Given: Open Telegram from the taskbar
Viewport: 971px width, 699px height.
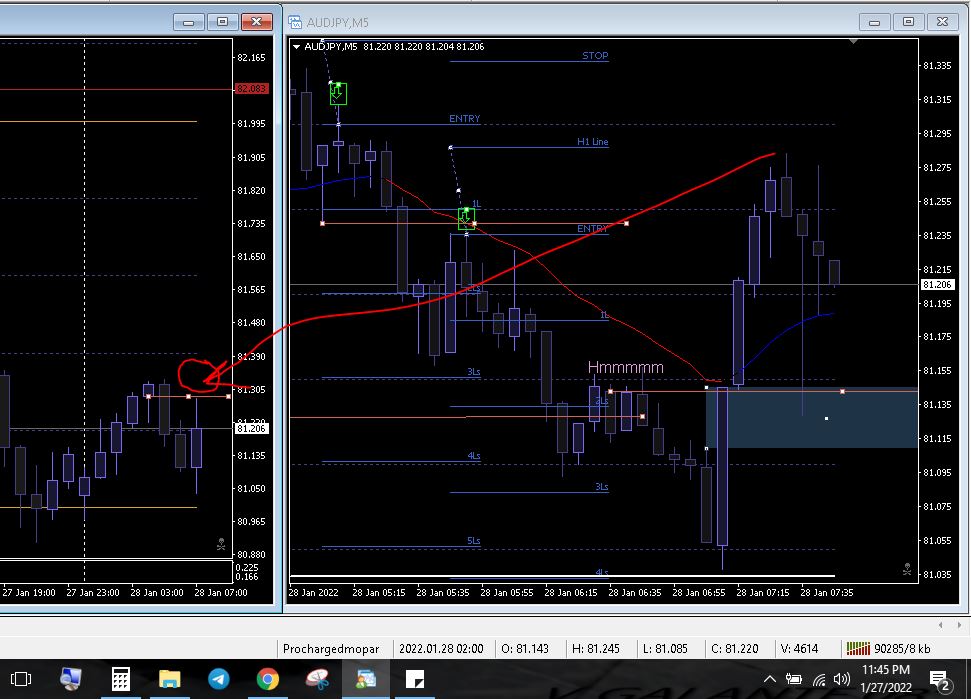Looking at the screenshot, I should [x=218, y=679].
